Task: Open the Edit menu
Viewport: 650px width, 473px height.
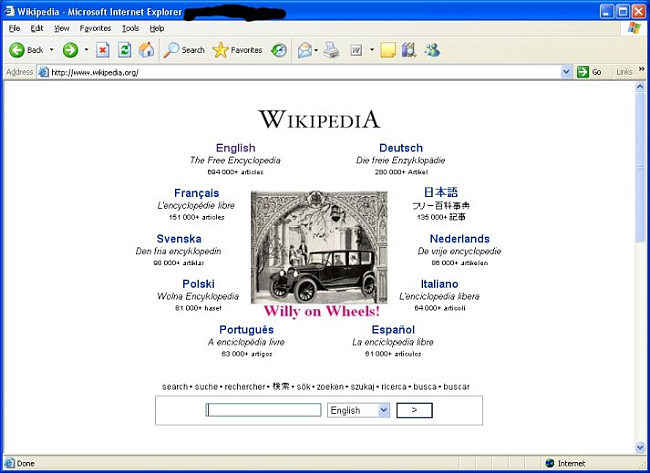Action: tap(37, 29)
